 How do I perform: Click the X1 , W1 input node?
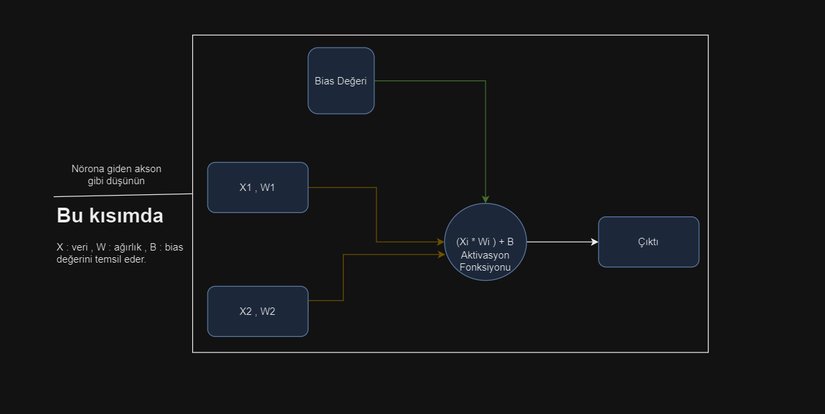257,187
